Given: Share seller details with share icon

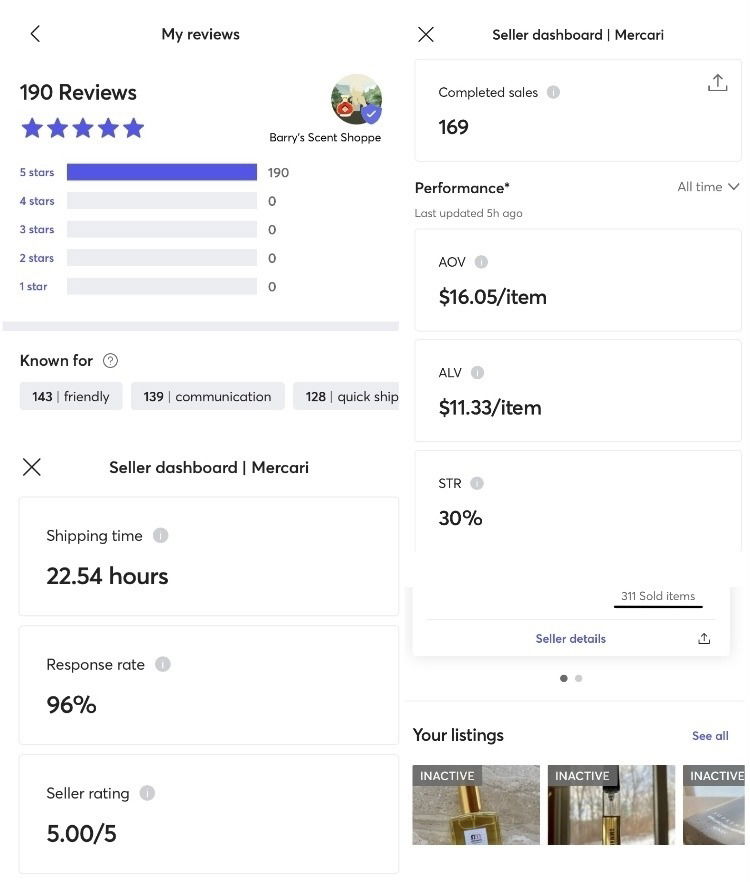Looking at the screenshot, I should [x=704, y=639].
